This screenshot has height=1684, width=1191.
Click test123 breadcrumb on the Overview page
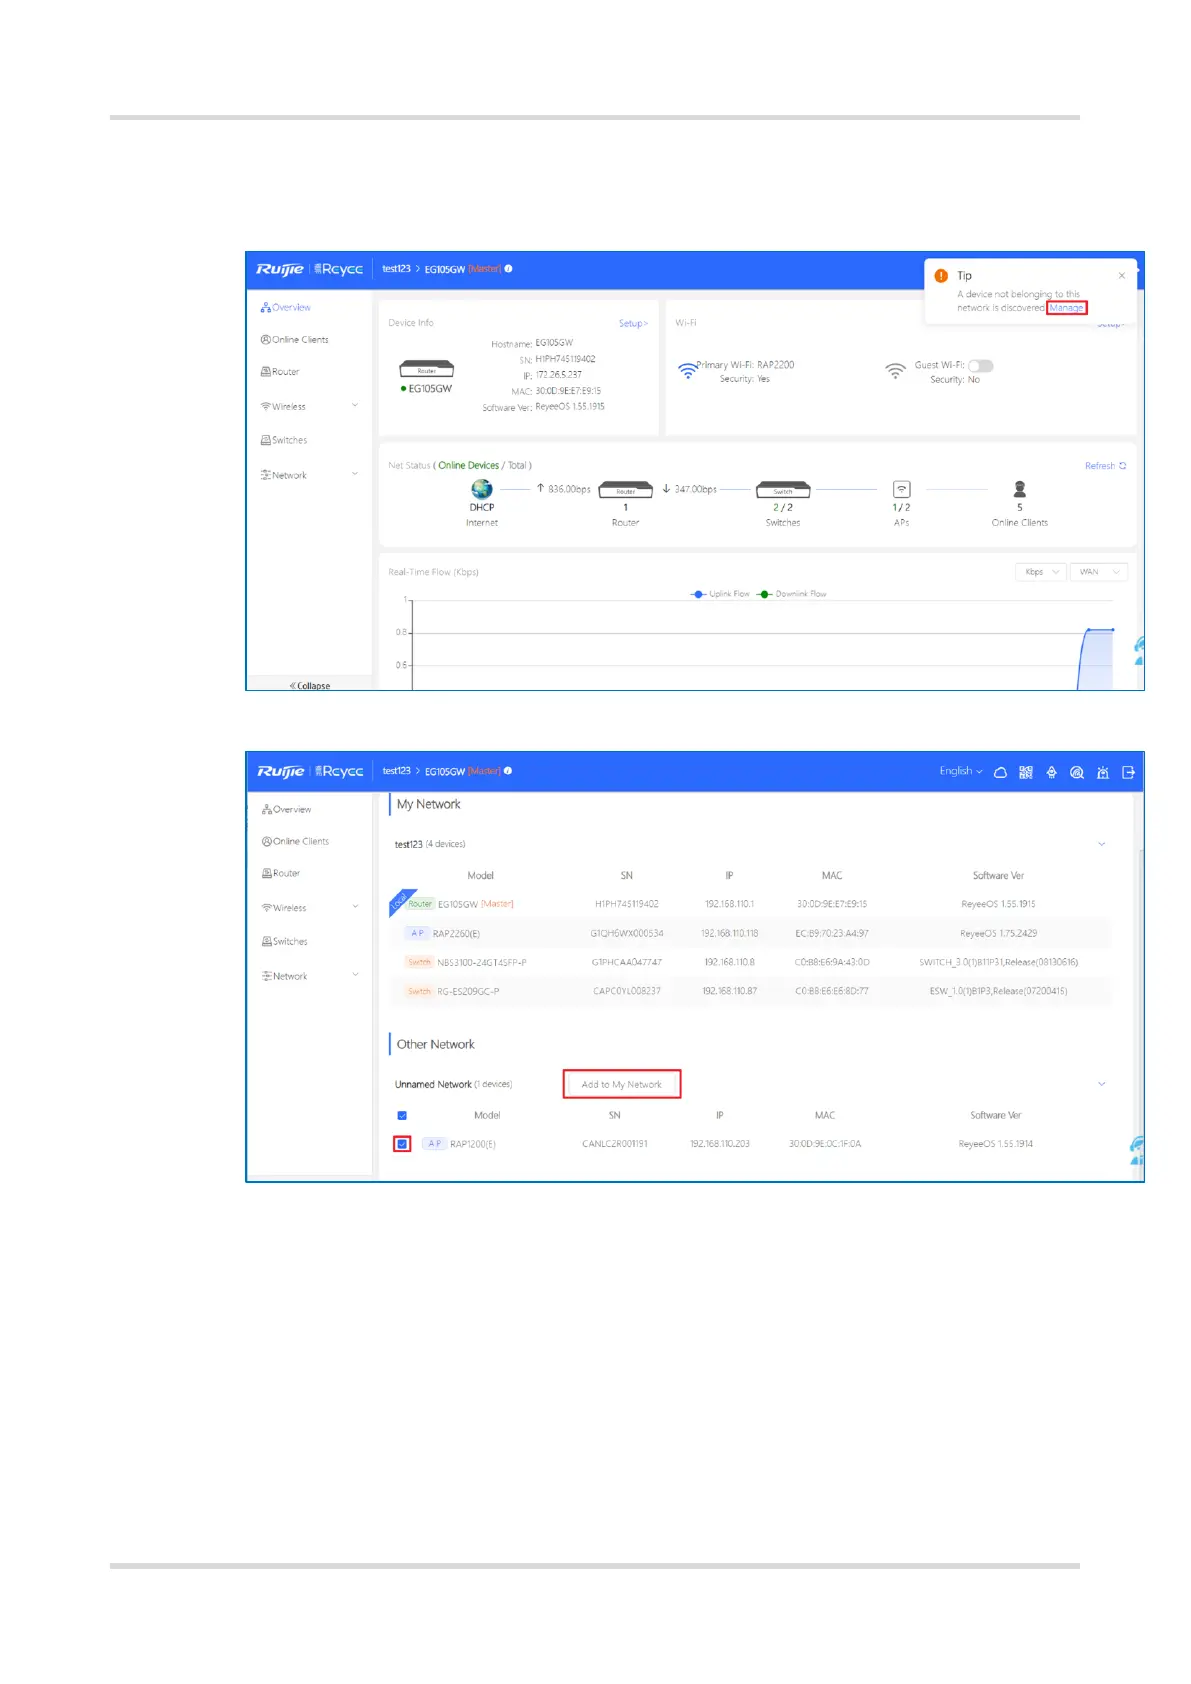tap(397, 269)
